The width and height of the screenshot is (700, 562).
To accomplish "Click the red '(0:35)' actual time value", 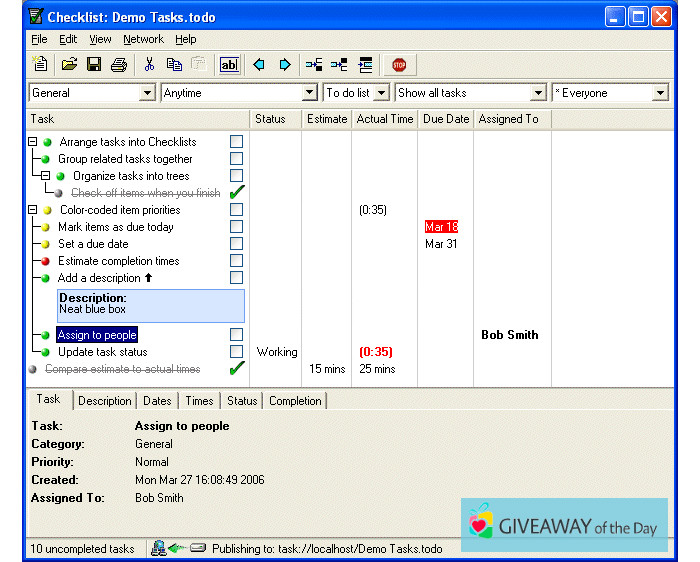I will tap(376, 352).
